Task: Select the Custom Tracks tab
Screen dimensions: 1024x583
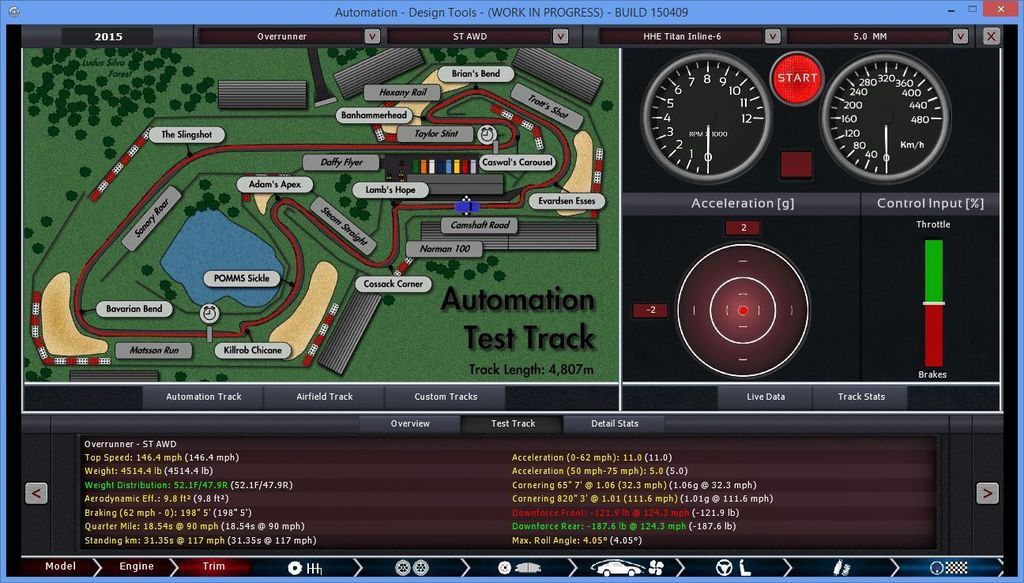Action: pos(445,397)
